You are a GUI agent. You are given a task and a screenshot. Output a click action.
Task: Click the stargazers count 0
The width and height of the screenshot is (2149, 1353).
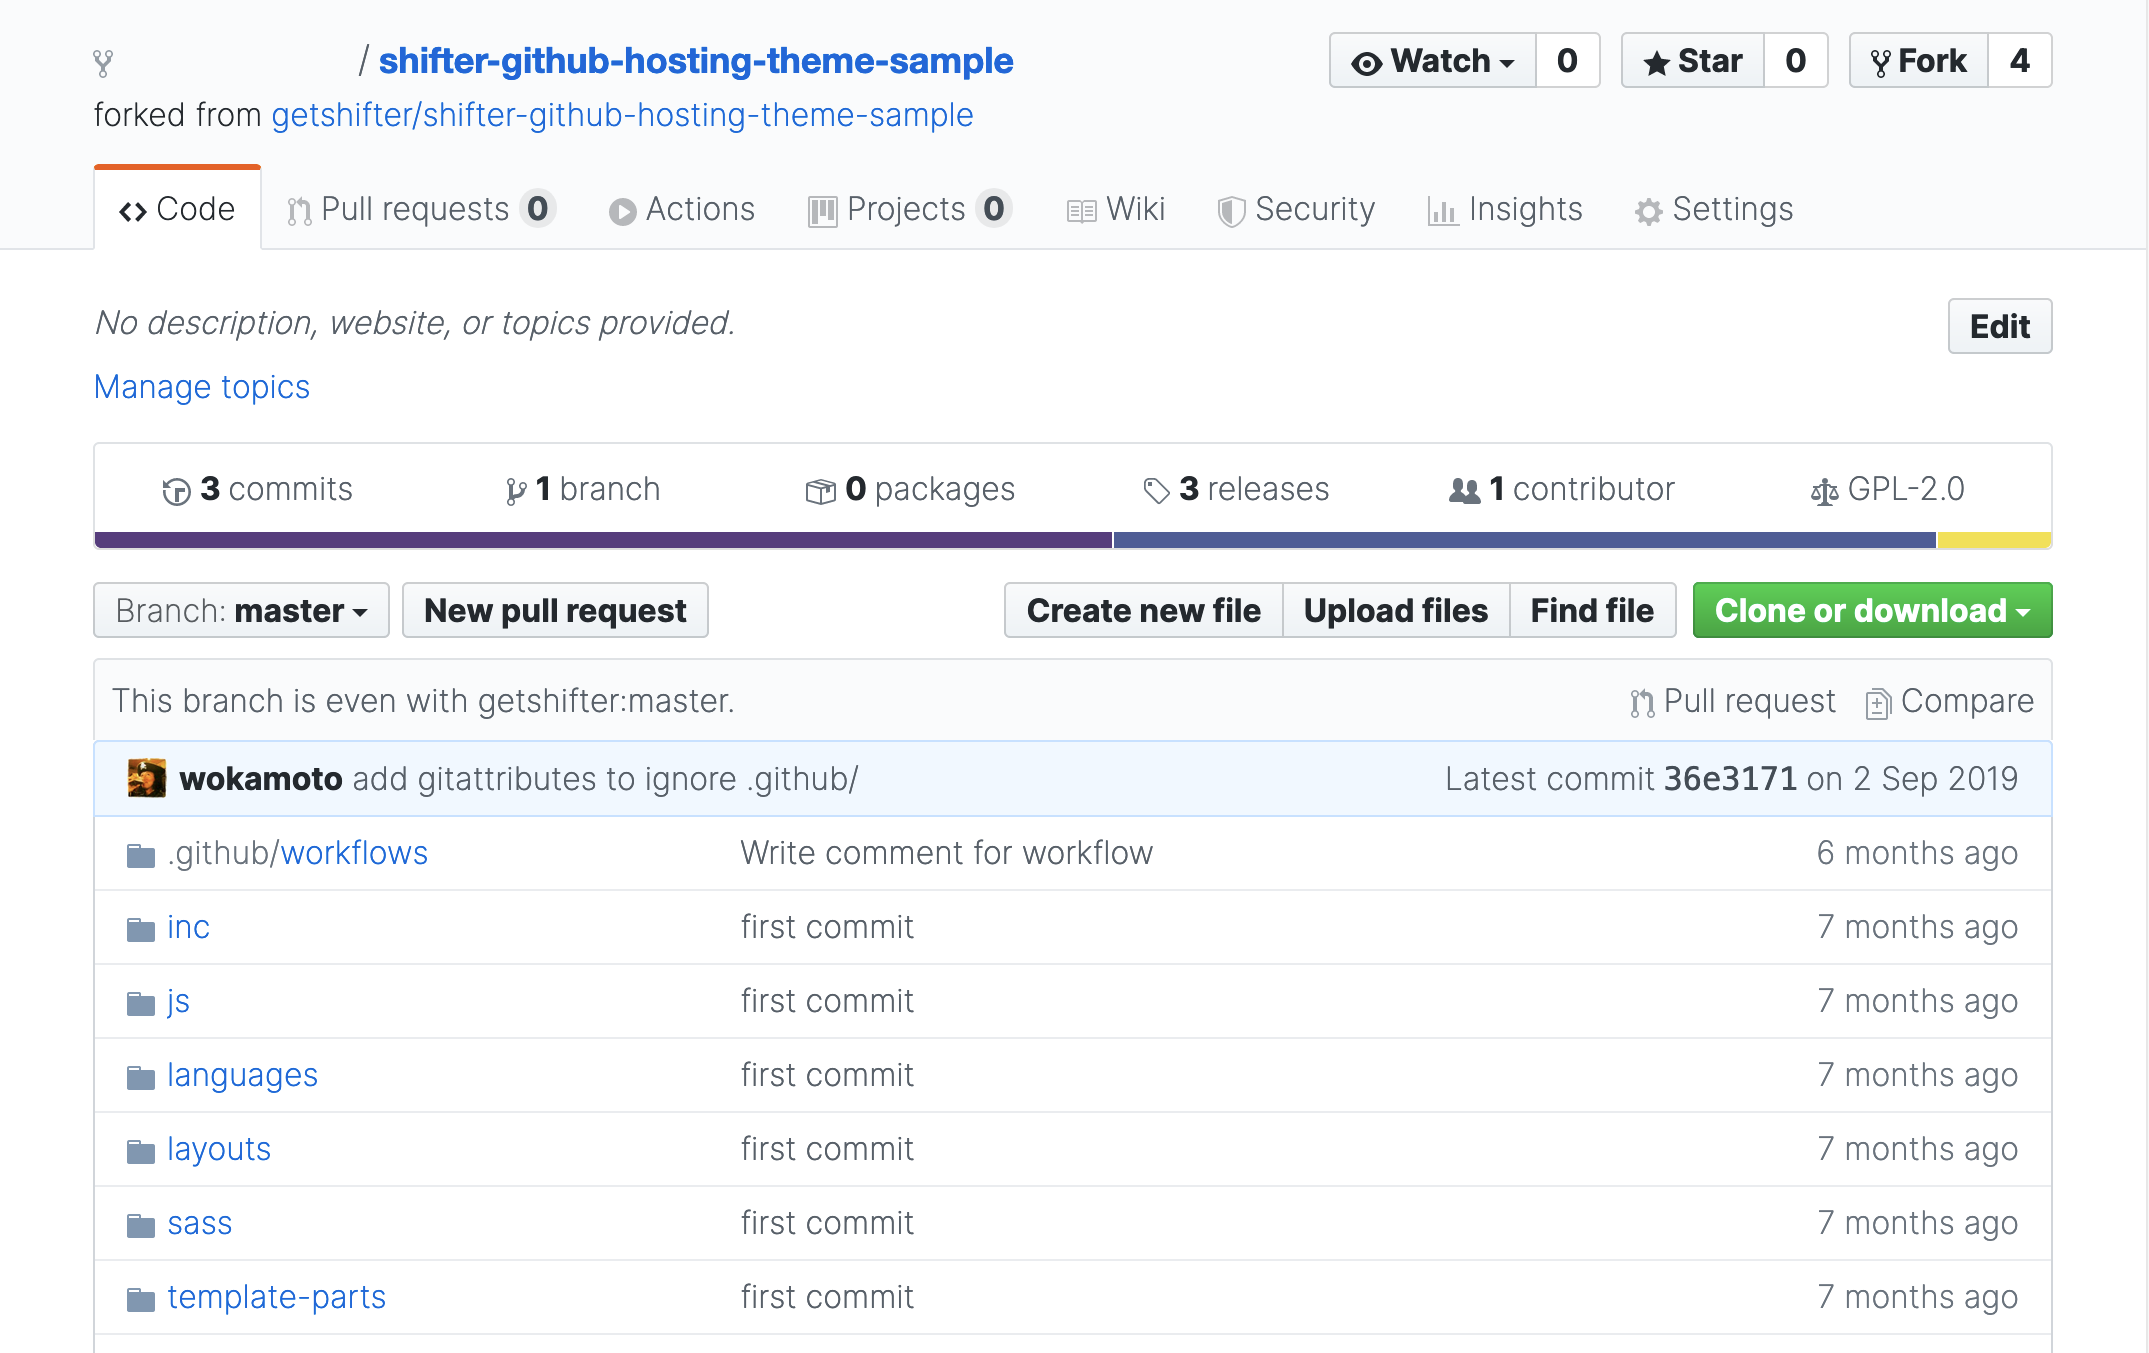pos(1796,61)
